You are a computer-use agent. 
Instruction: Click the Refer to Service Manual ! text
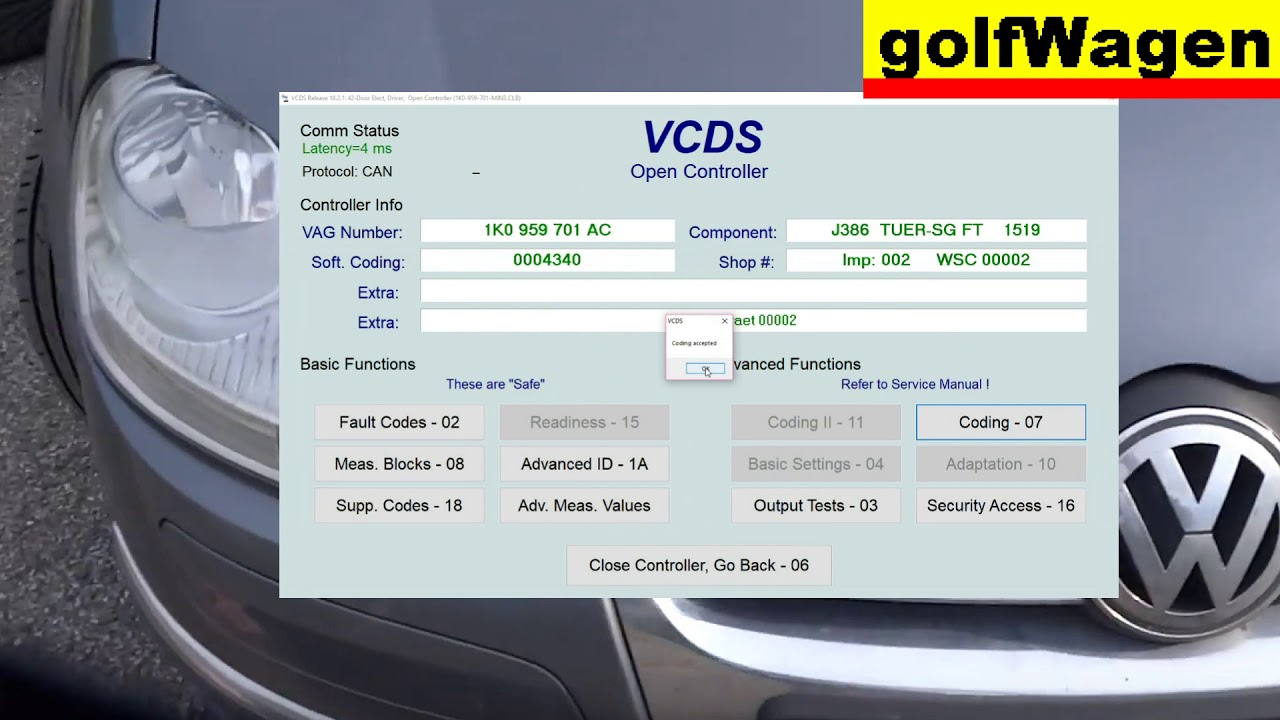[x=915, y=384]
